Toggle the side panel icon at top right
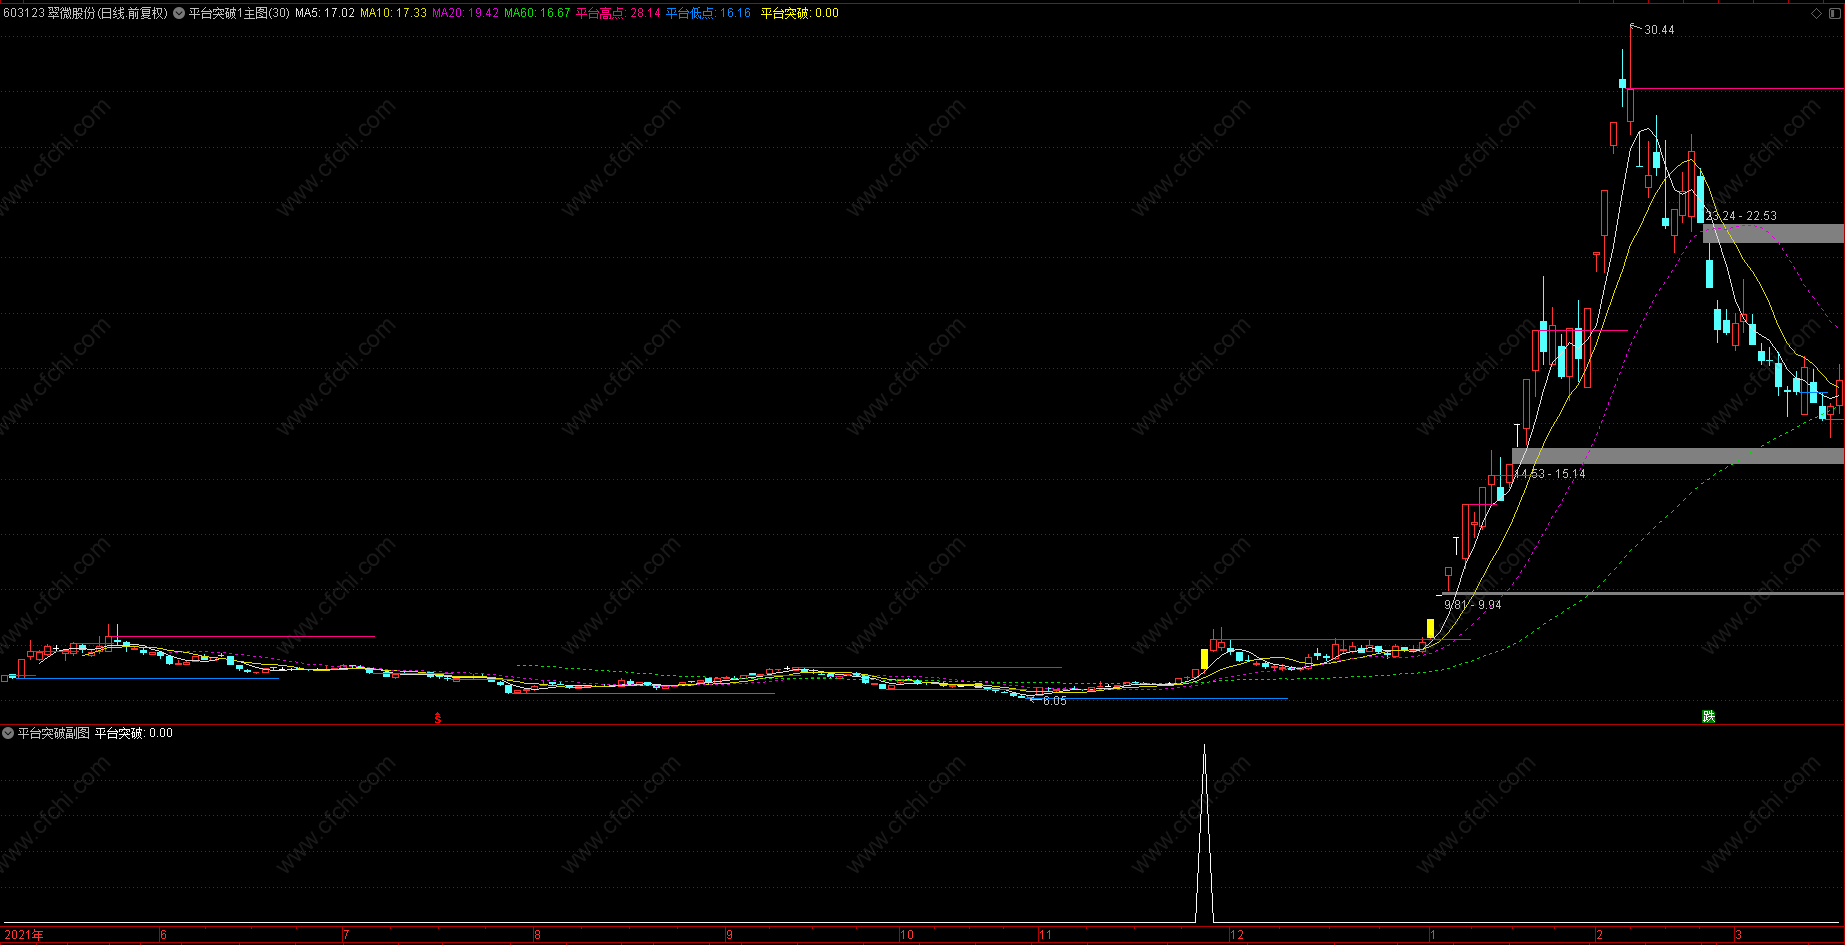This screenshot has width=1845, height=945. click(1835, 13)
